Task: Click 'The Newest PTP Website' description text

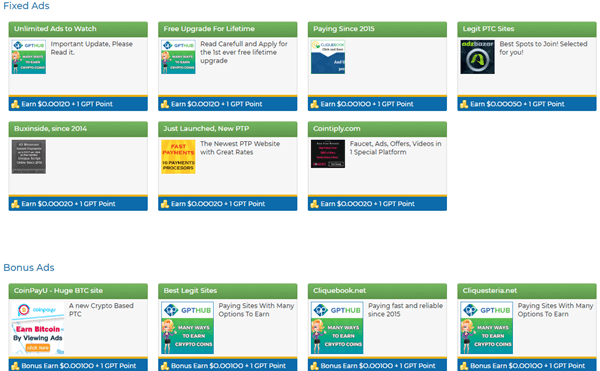Action: pos(240,148)
